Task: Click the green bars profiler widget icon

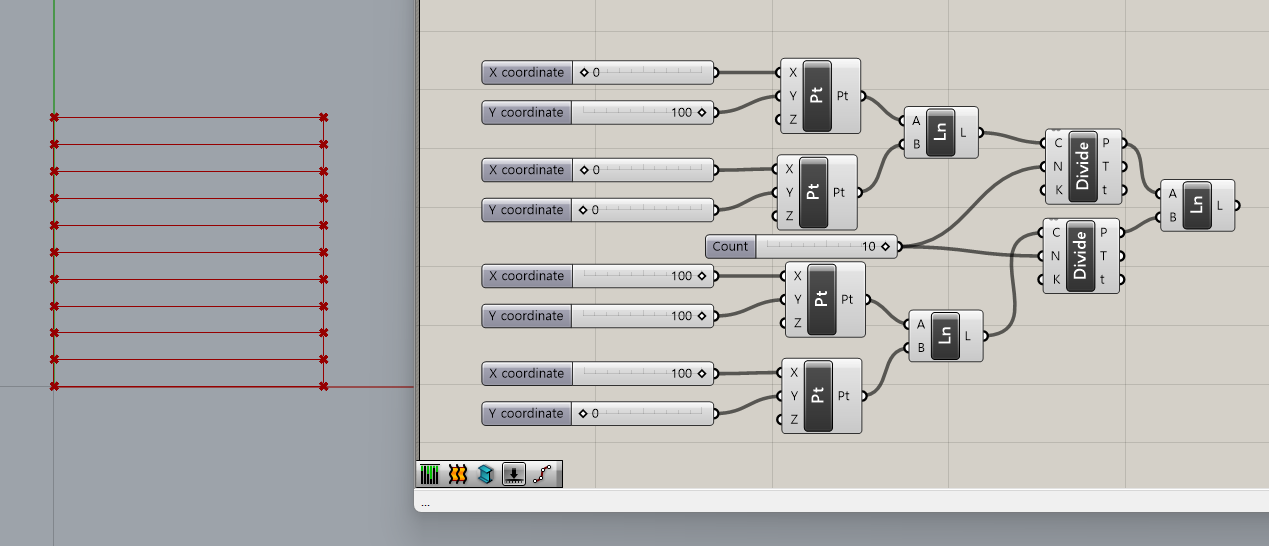Action: 430,474
